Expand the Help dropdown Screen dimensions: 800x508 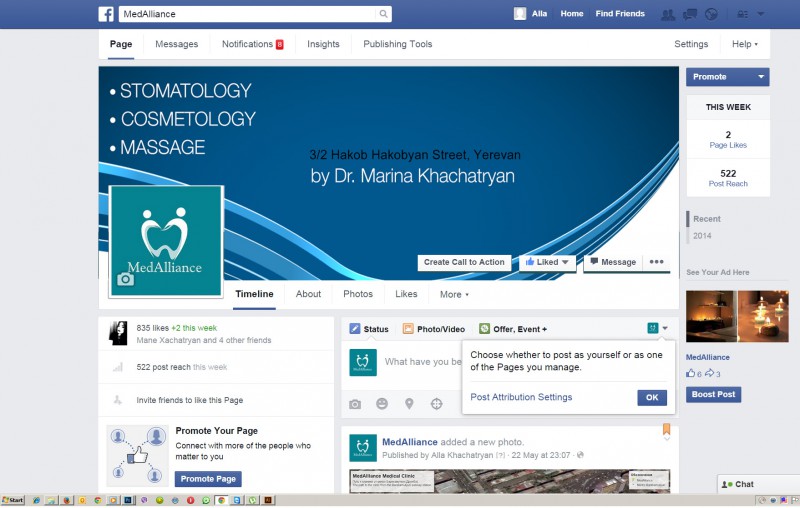(744, 44)
